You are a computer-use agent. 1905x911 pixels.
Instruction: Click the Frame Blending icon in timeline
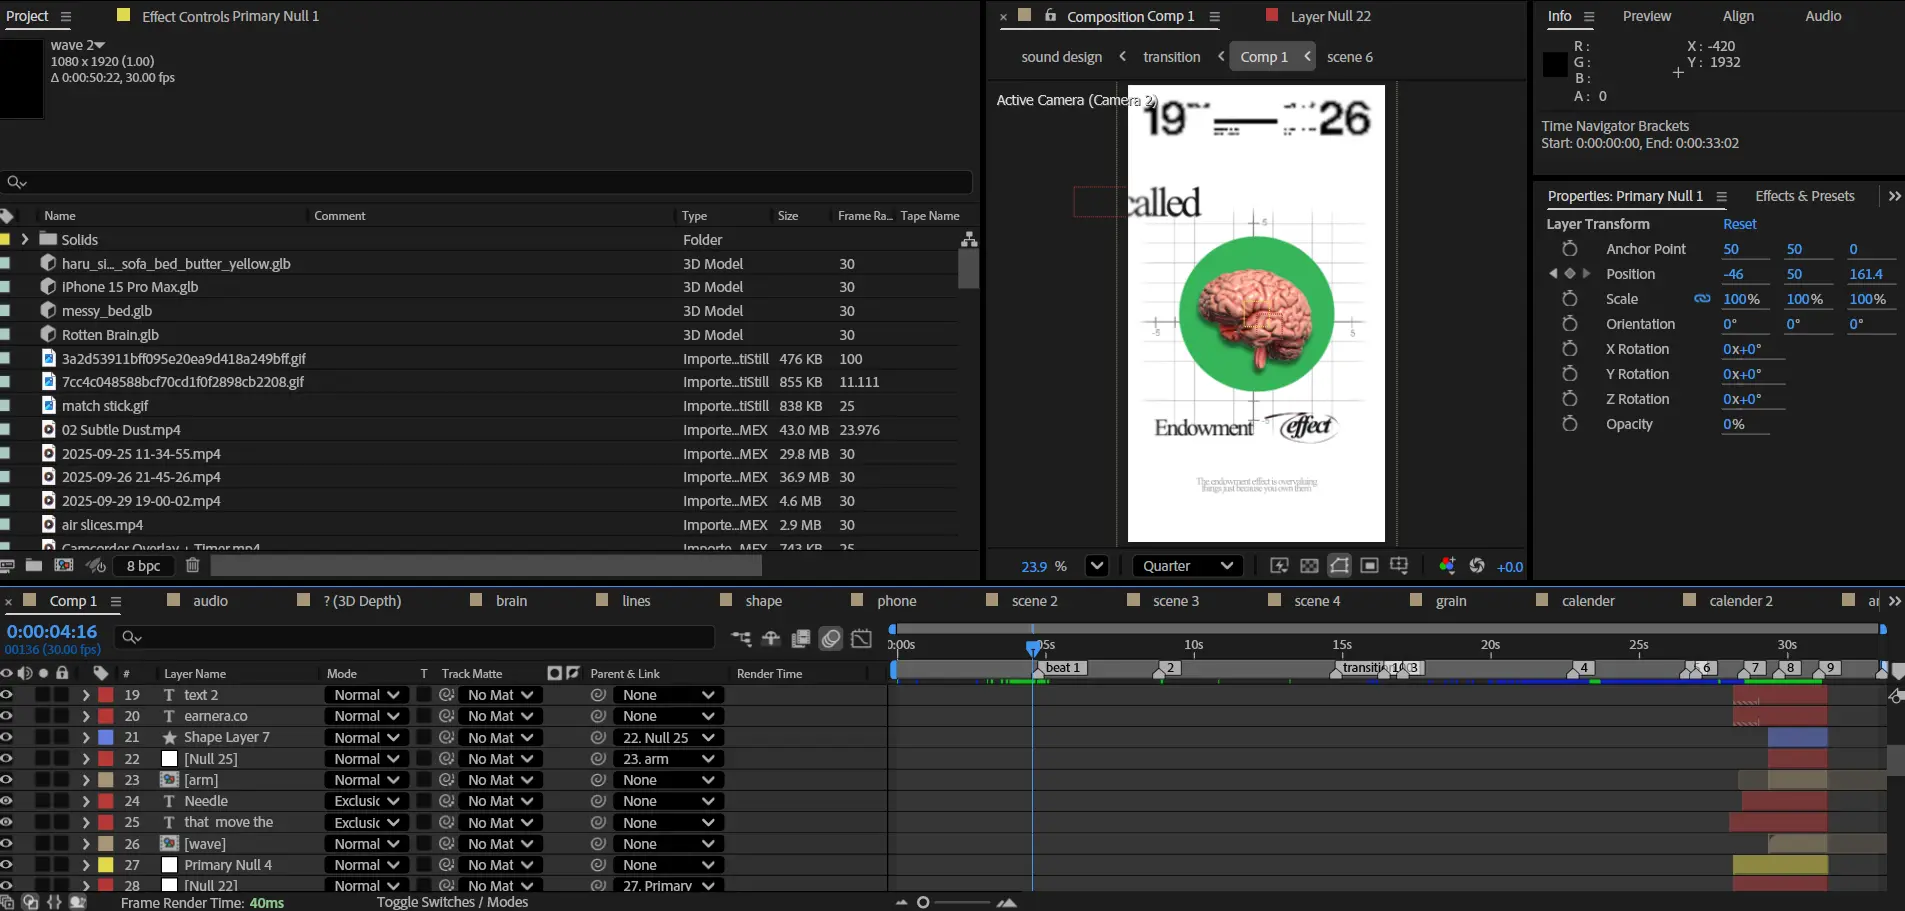click(801, 639)
